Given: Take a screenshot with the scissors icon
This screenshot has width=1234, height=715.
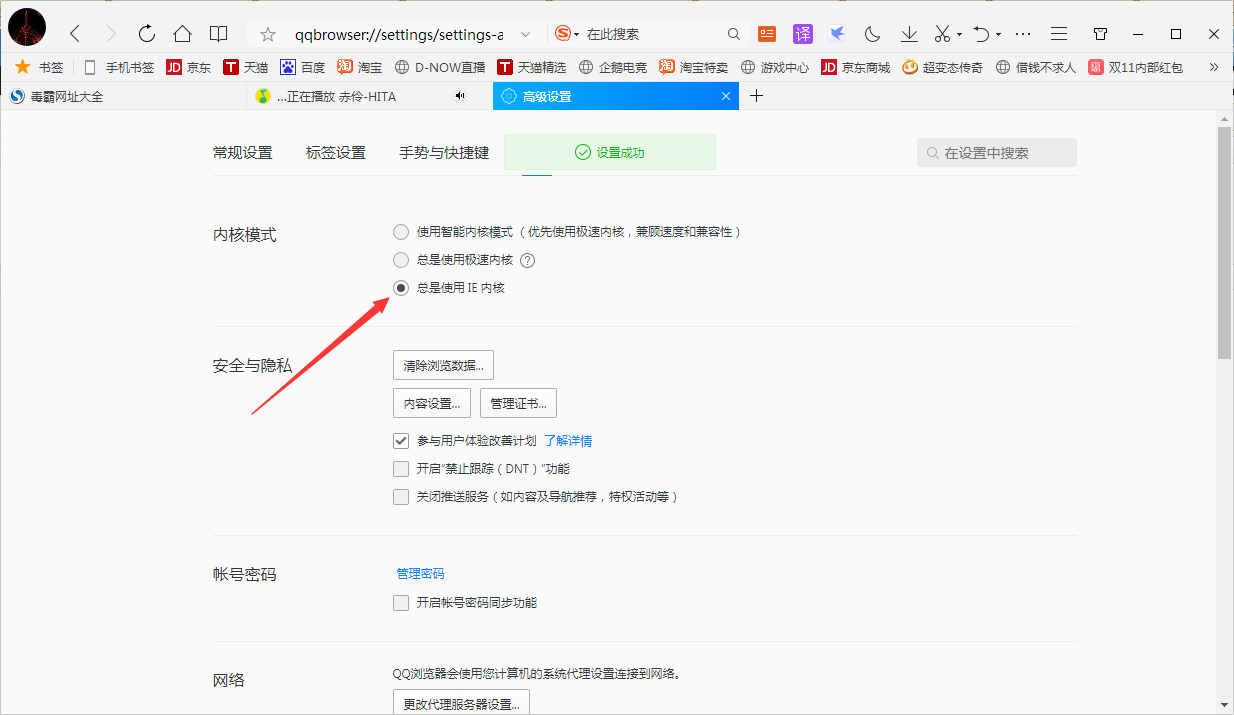Looking at the screenshot, I should tap(942, 33).
